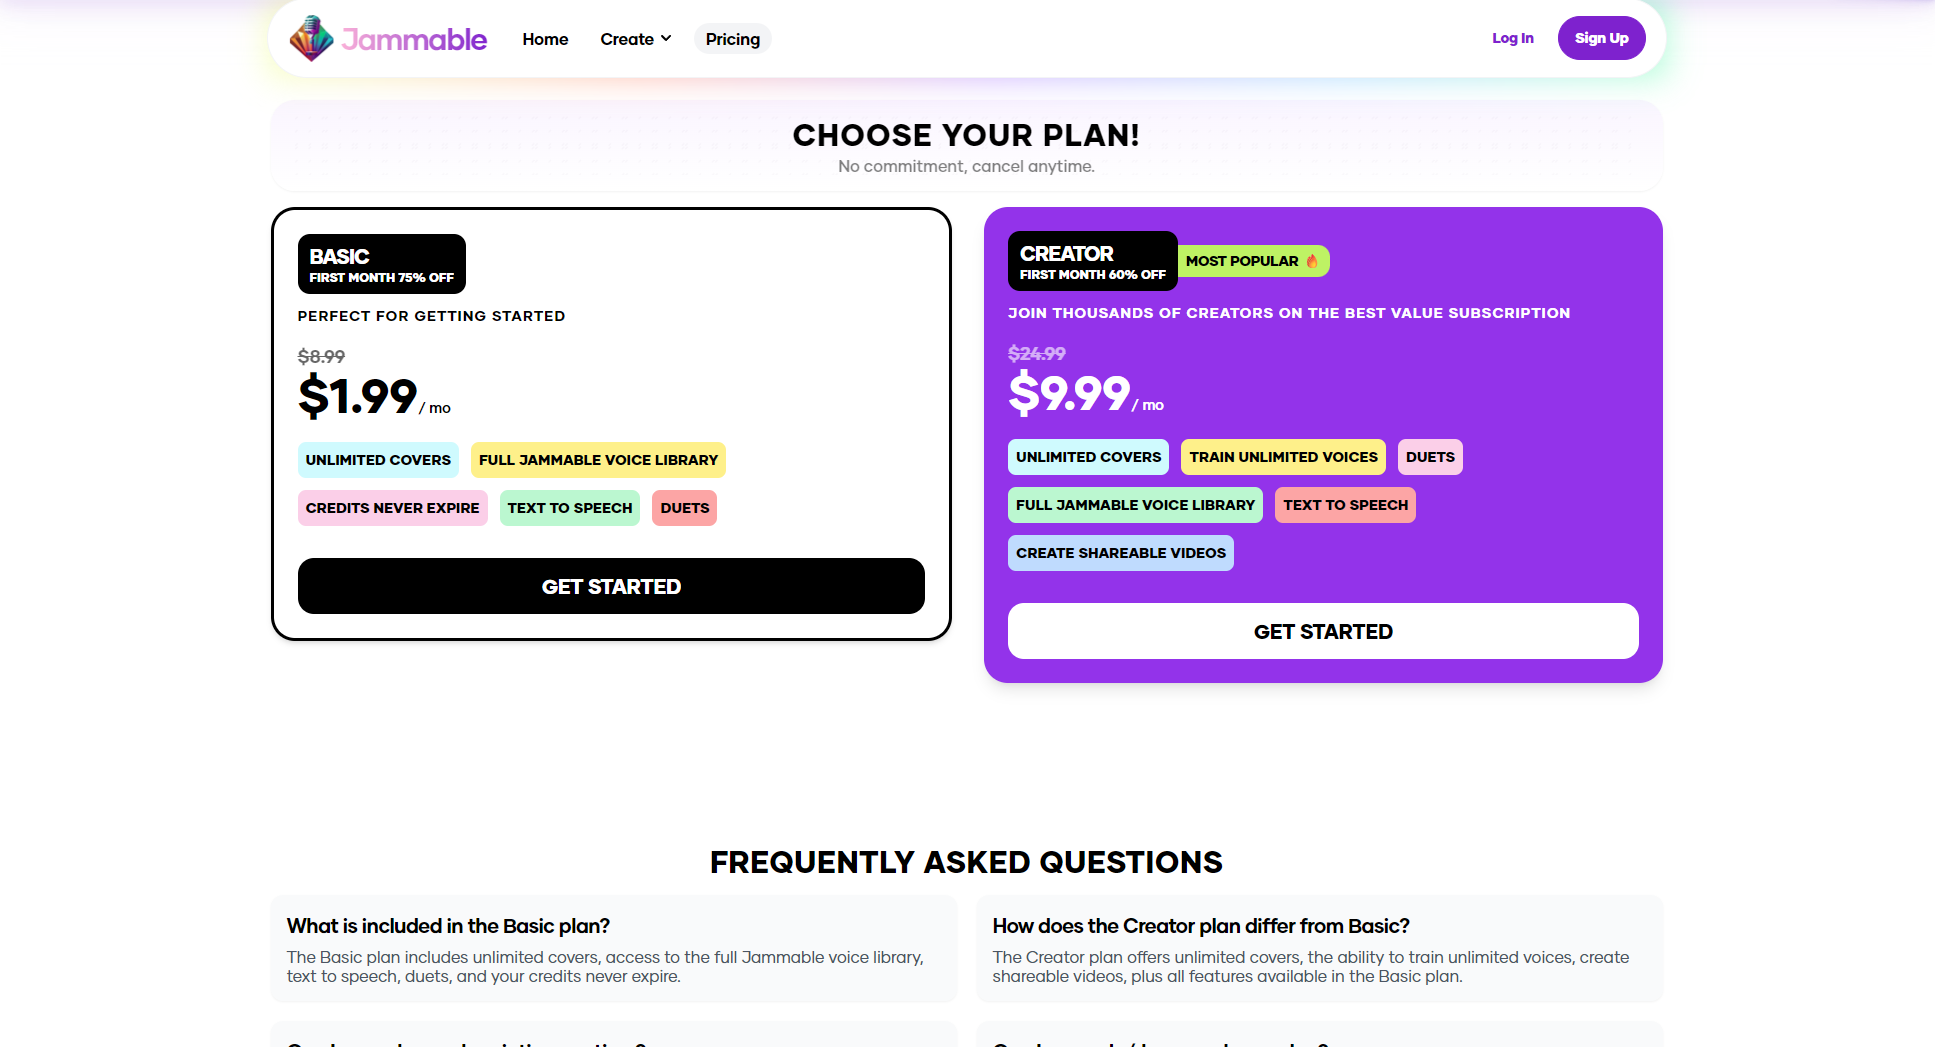Select the Basic plan title badge
The image size is (1935, 1047).
(x=381, y=264)
